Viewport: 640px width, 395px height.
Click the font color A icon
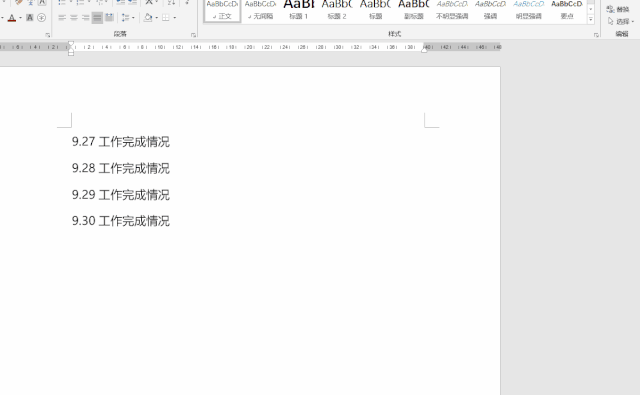[x=12, y=18]
